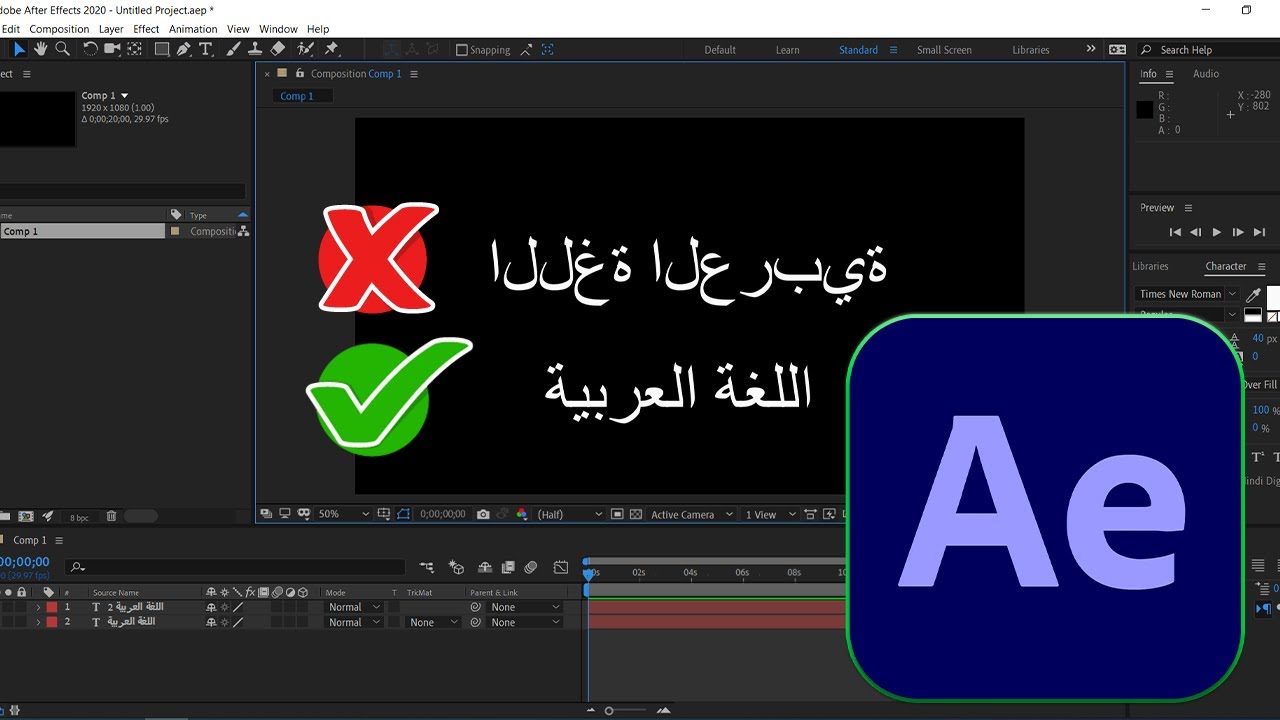The width and height of the screenshot is (1280, 720).
Task: Select the Clone Stamp tool
Action: click(x=255, y=49)
